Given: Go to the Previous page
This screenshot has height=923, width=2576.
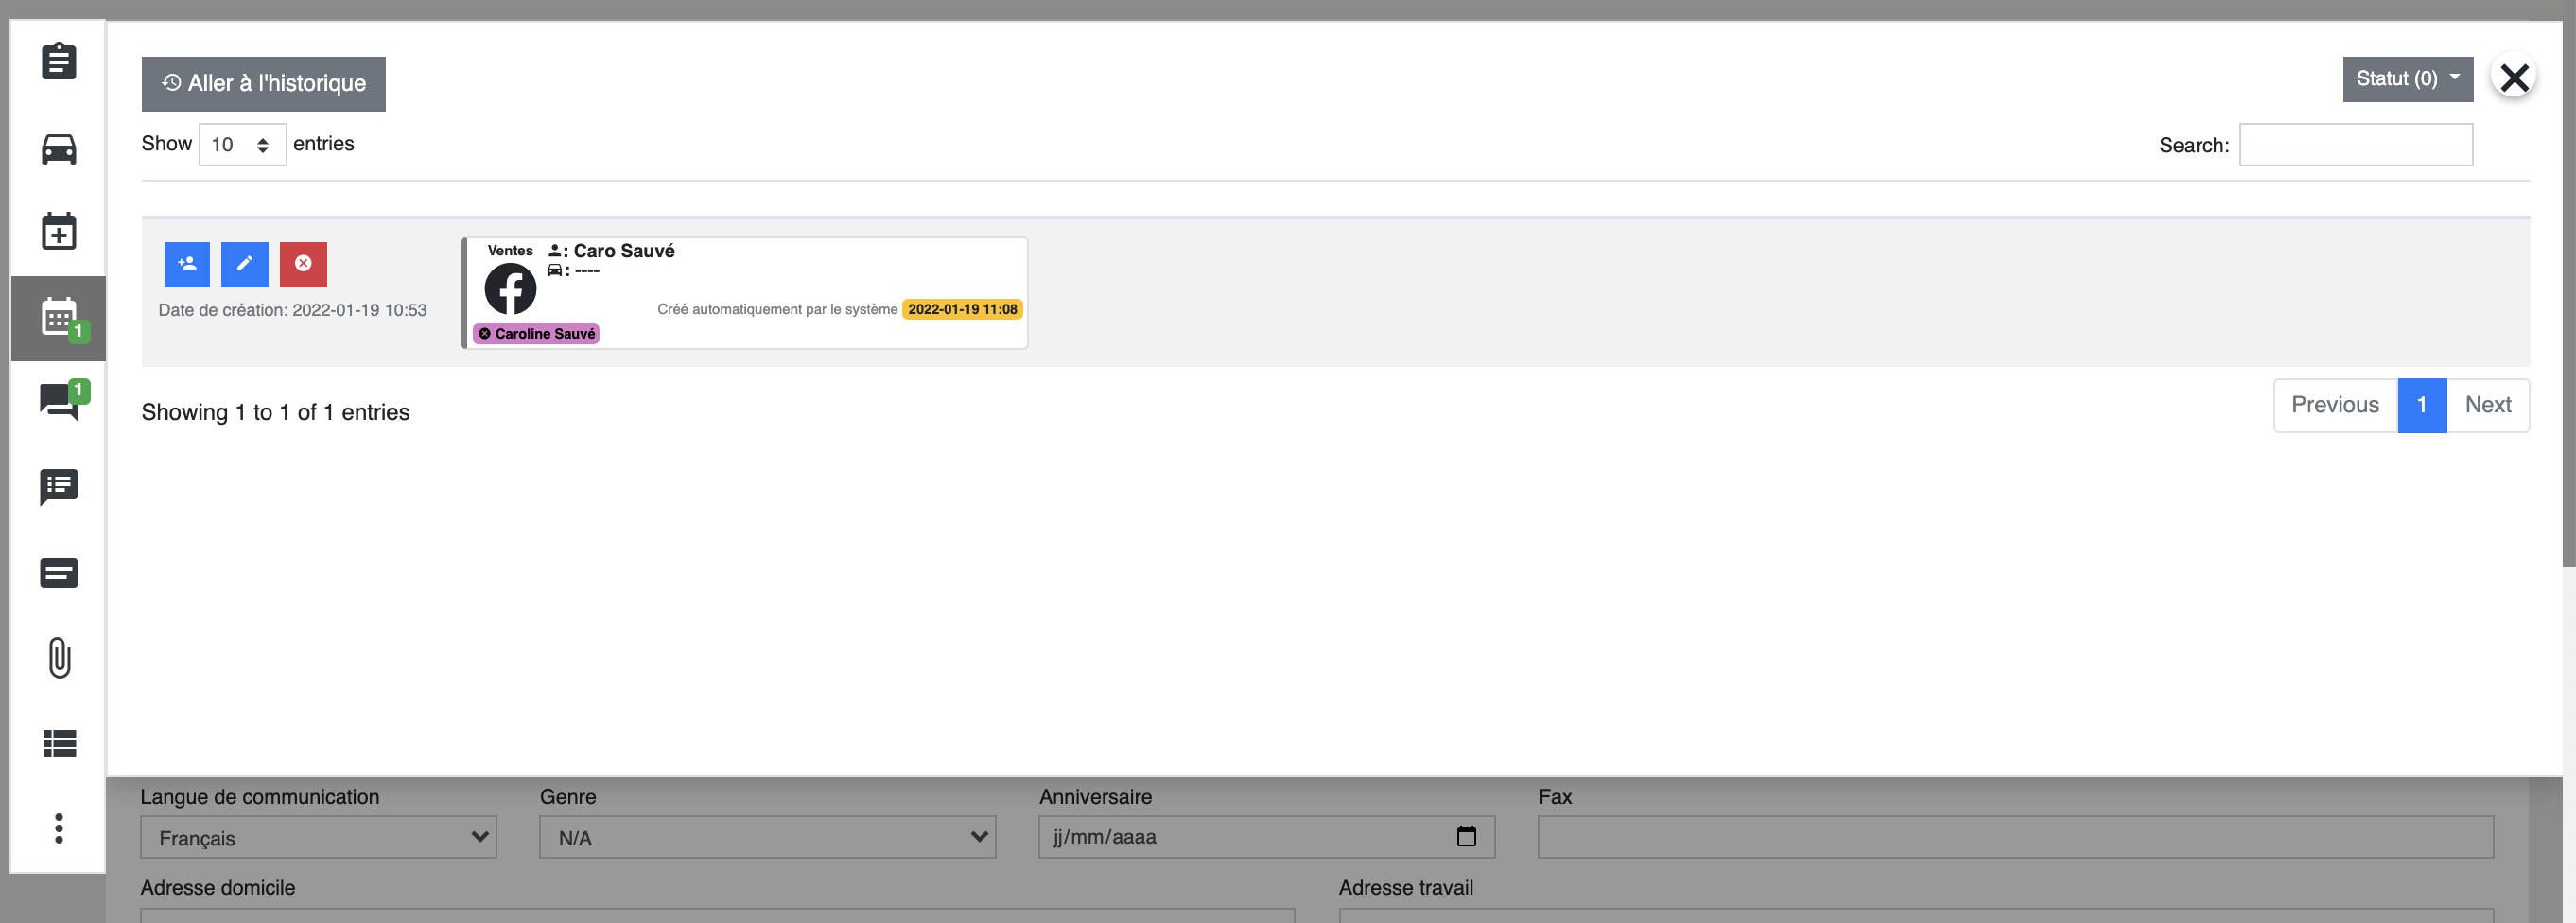Looking at the screenshot, I should click(2335, 405).
